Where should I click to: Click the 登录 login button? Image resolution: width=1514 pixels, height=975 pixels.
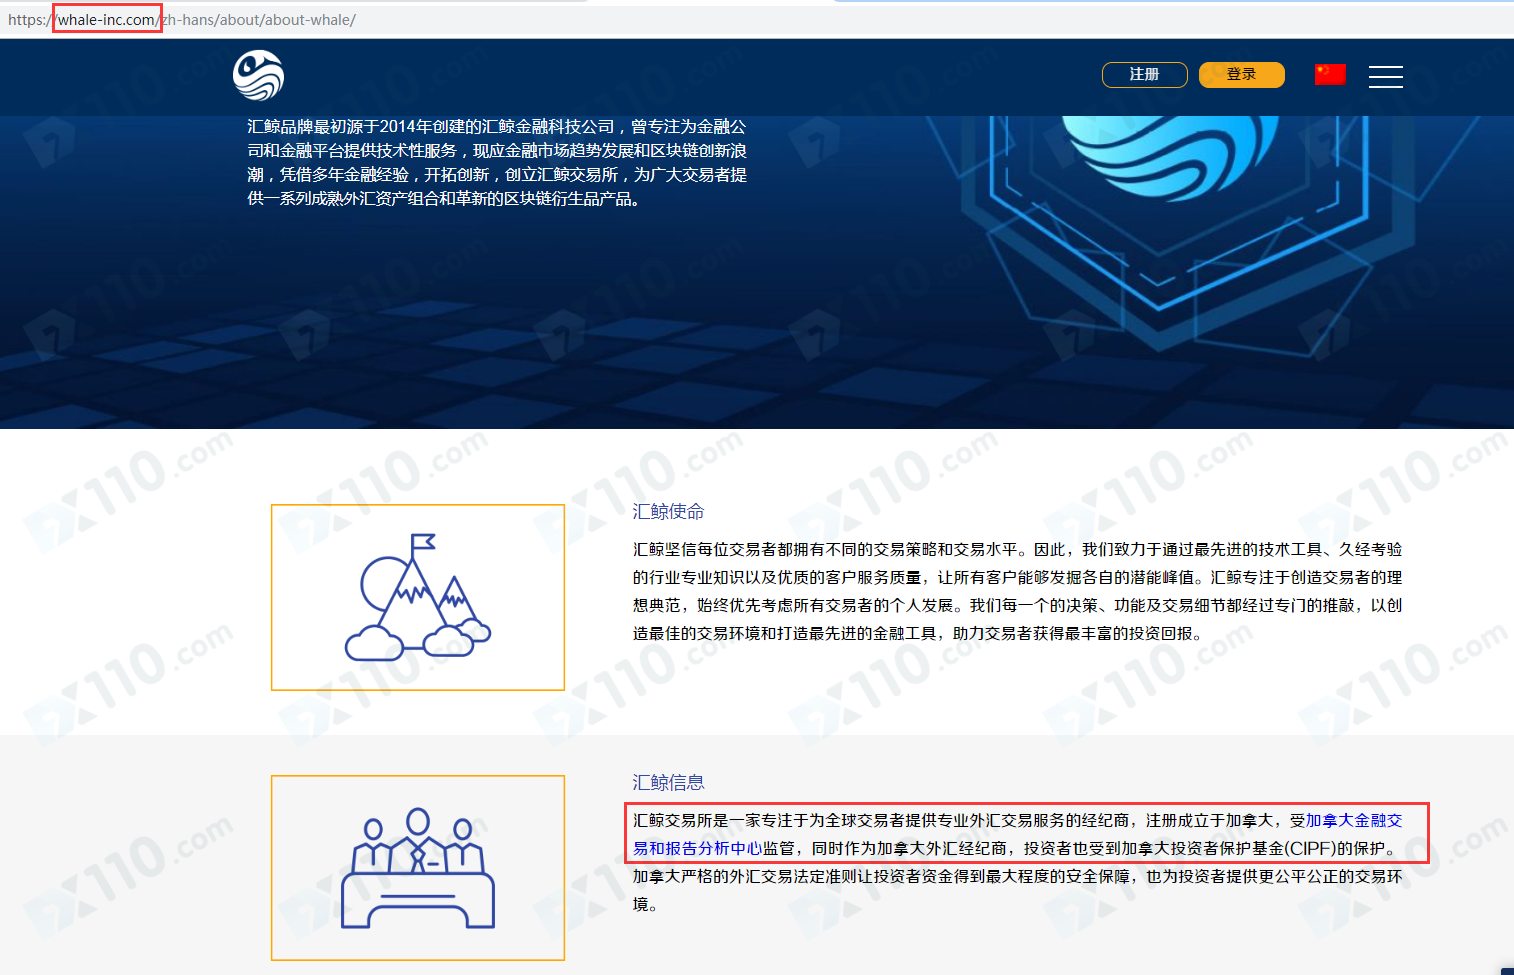click(1241, 75)
